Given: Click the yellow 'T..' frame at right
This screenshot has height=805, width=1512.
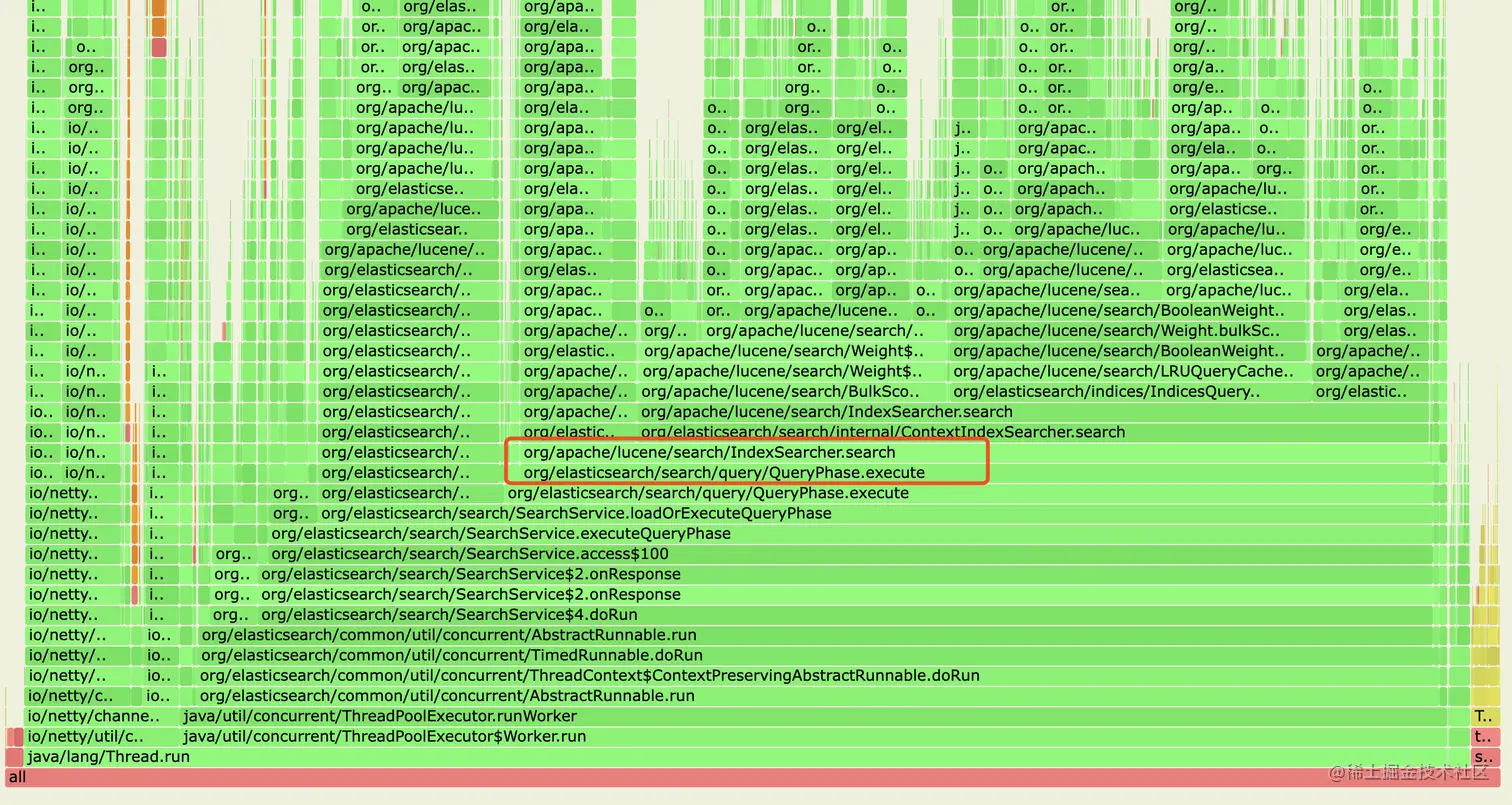Looking at the screenshot, I should (1485, 716).
